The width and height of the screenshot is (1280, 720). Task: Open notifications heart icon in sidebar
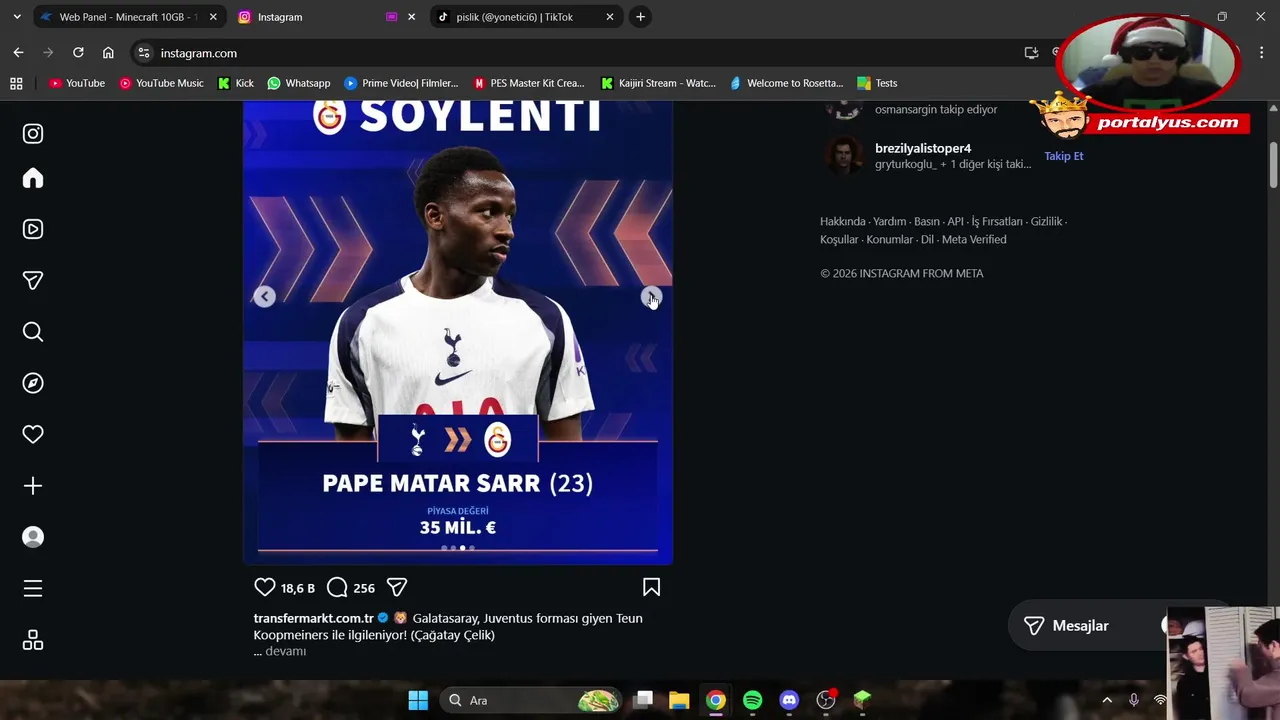(x=33, y=434)
